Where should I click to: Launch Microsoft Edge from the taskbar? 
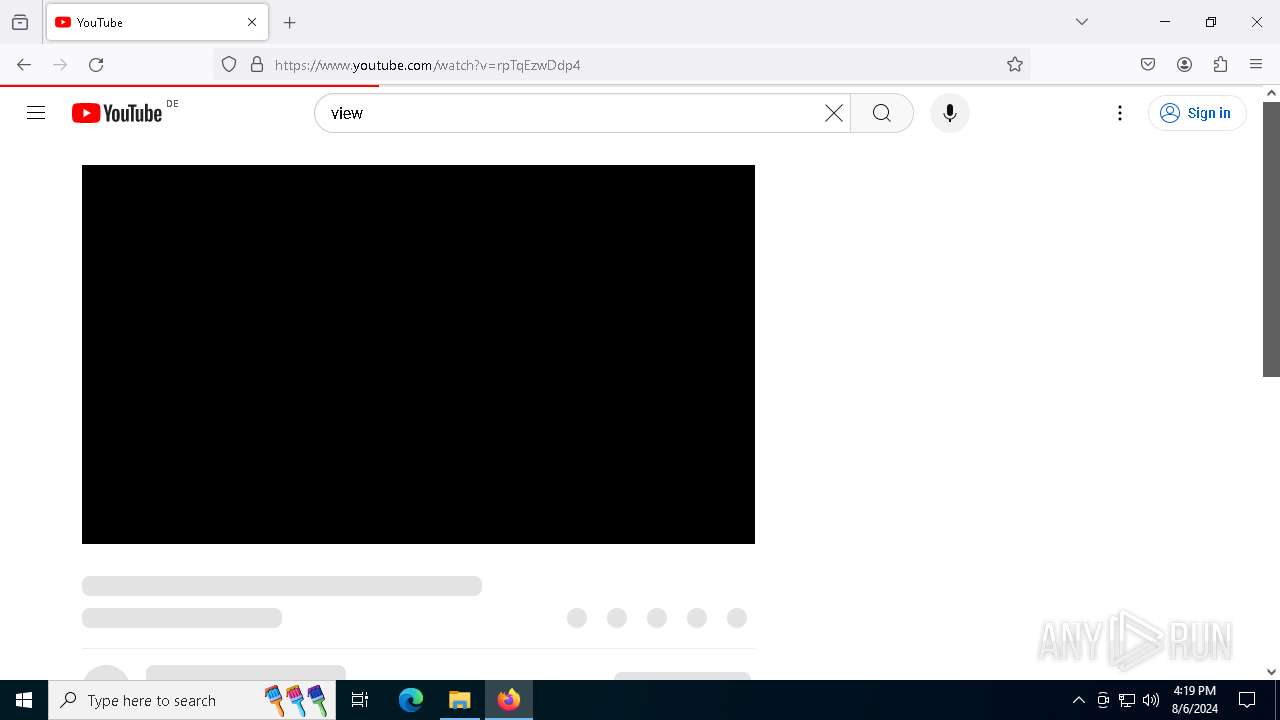point(411,700)
